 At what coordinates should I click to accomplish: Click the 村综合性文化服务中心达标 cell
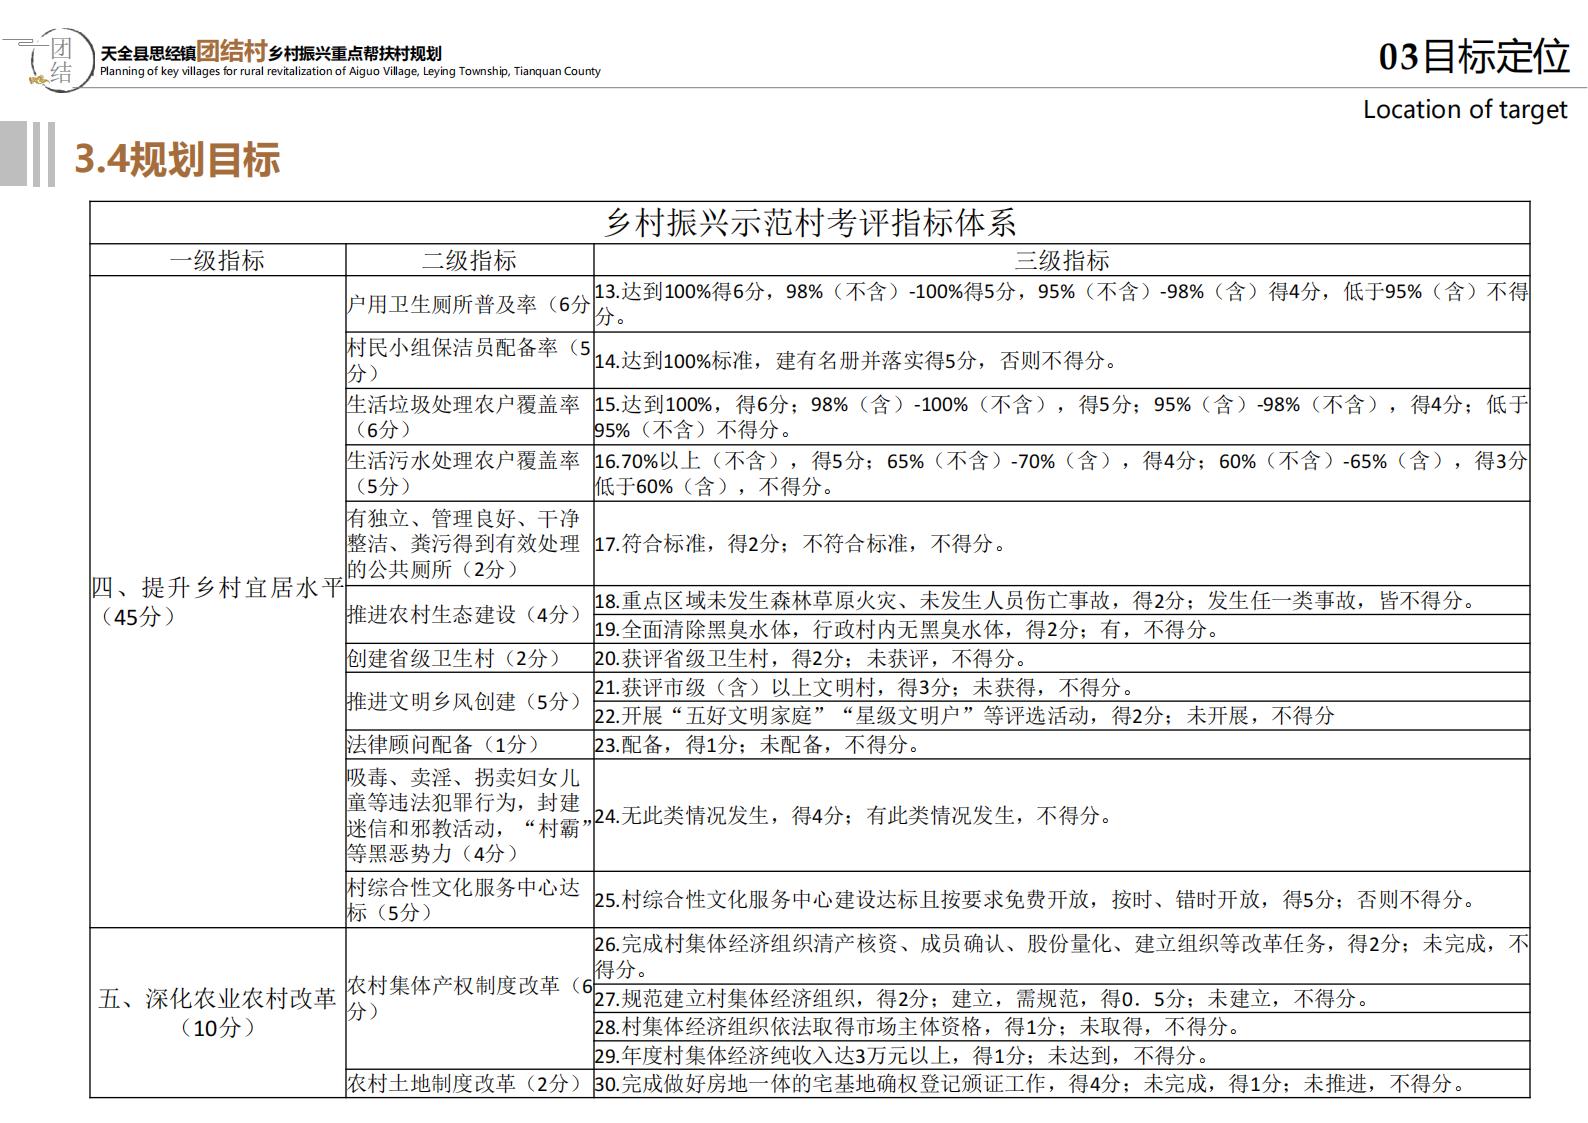pyautogui.click(x=469, y=899)
